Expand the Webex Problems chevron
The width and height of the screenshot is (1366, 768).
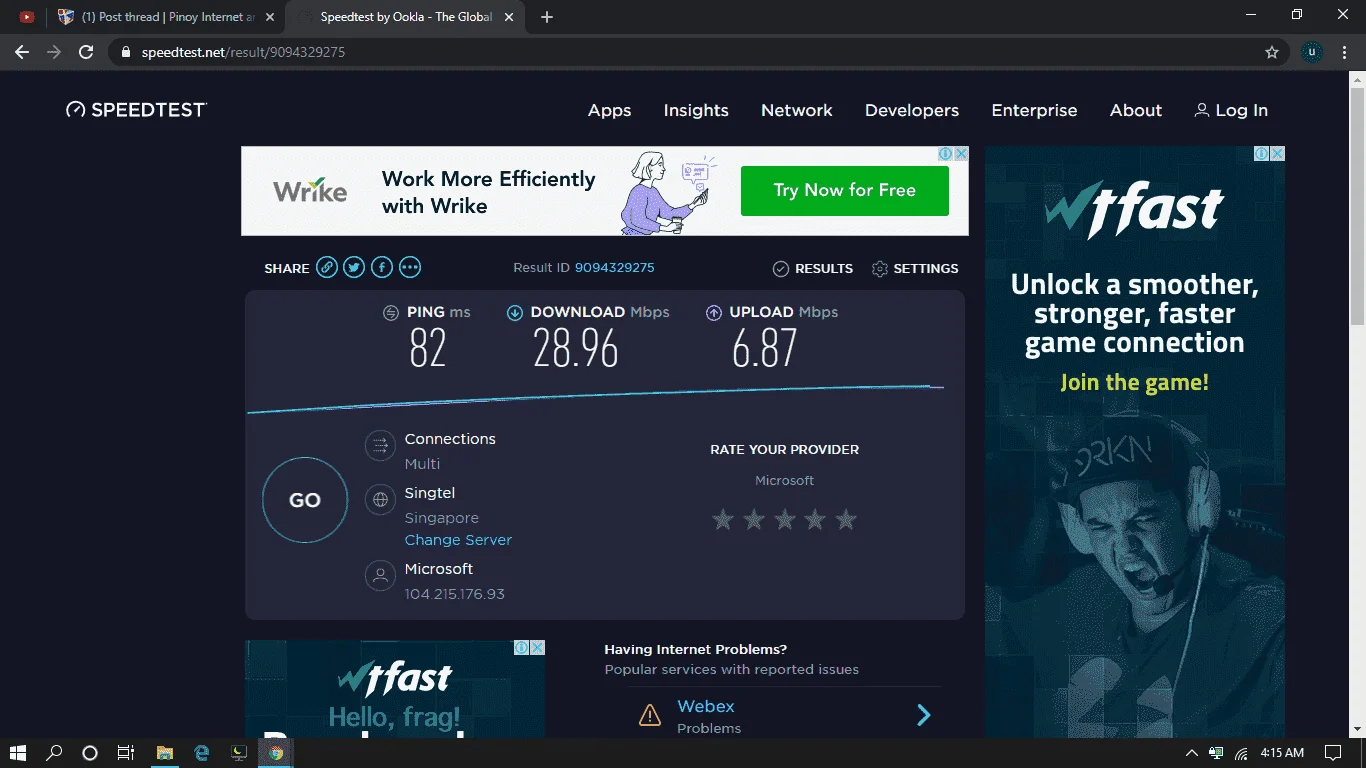[x=924, y=715]
